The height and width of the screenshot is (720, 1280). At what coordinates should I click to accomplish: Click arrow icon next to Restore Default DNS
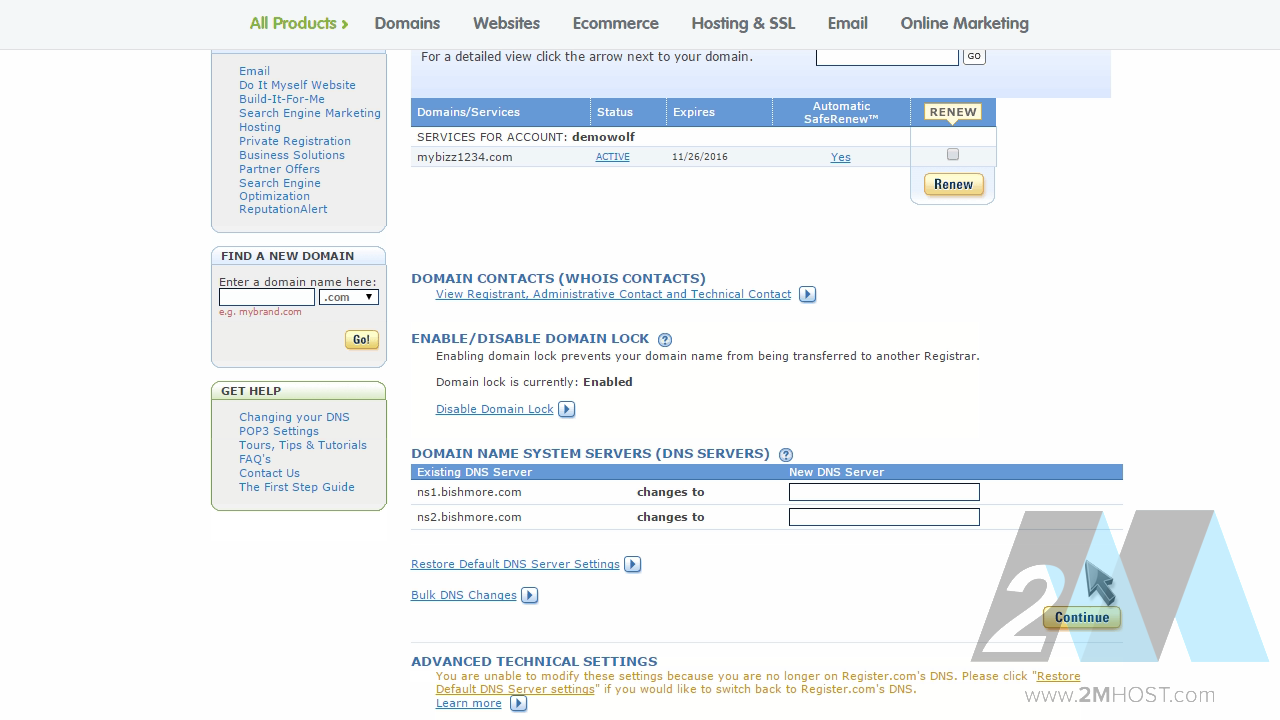[633, 565]
